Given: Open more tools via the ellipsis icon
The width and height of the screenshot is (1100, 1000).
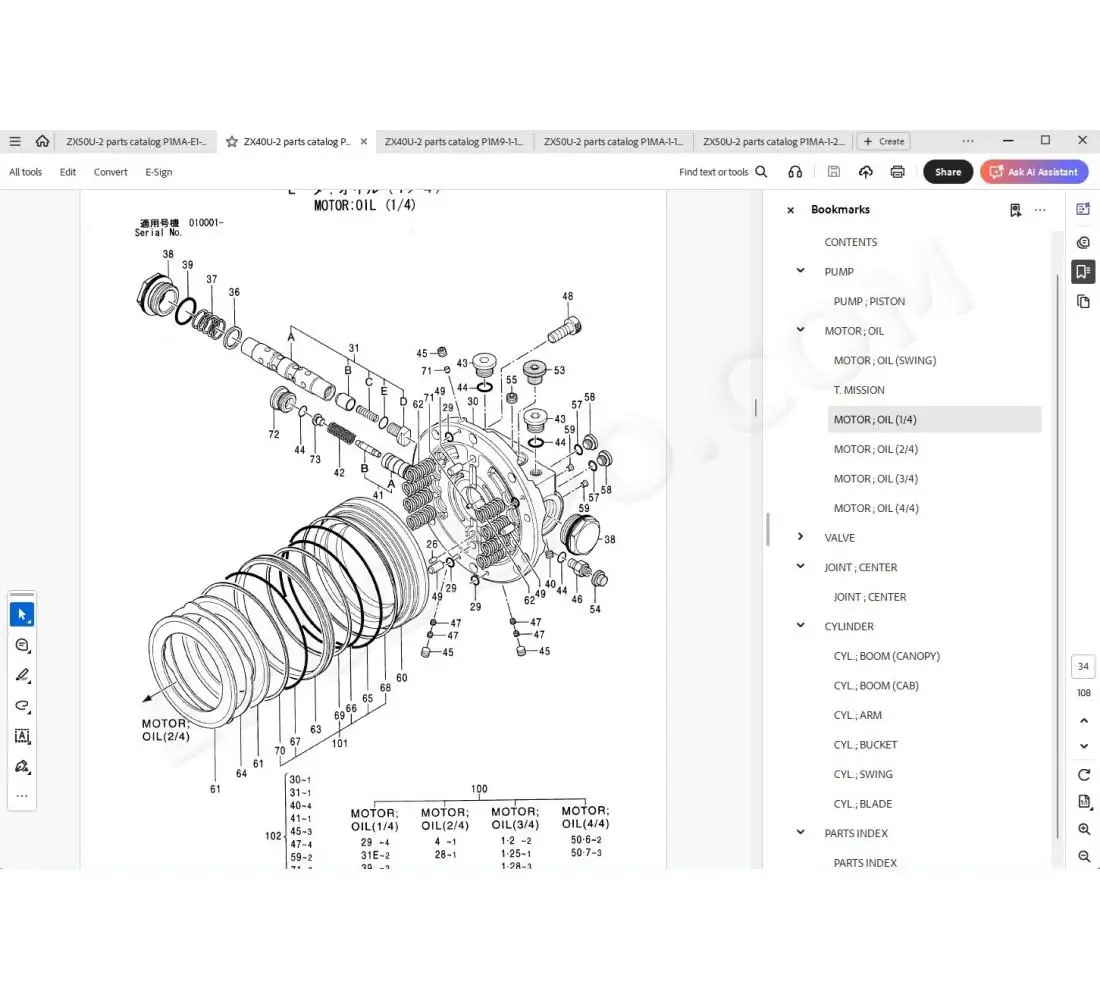Looking at the screenshot, I should click(22, 795).
